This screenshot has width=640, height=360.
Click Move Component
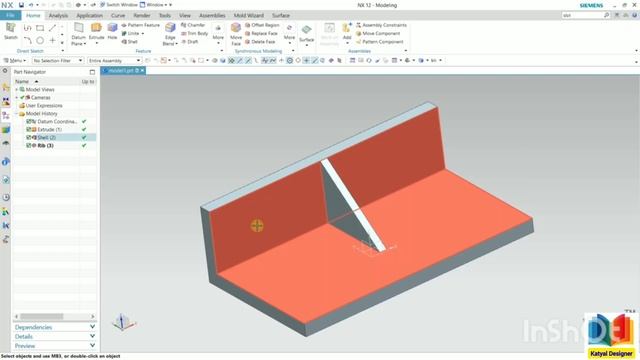tap(378, 33)
